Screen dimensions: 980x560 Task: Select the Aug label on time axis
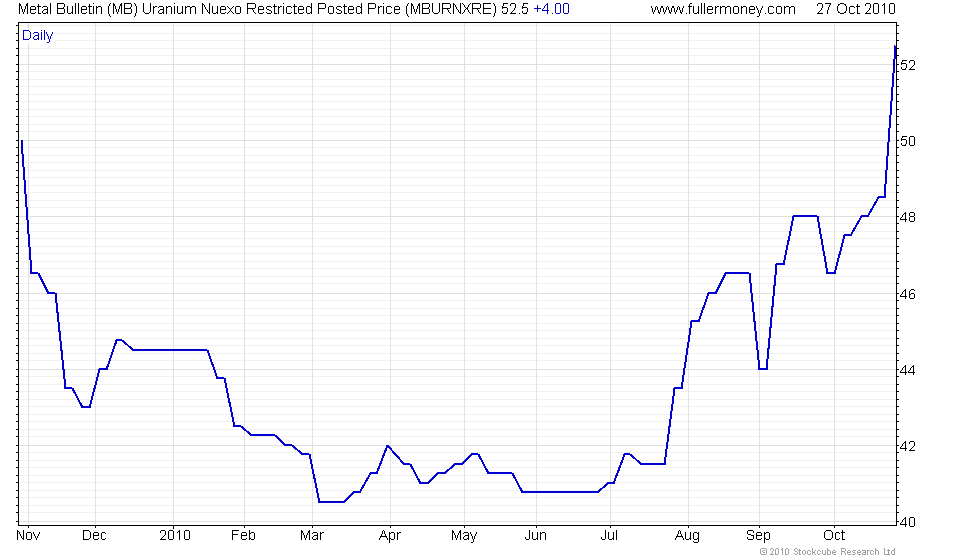click(x=688, y=536)
